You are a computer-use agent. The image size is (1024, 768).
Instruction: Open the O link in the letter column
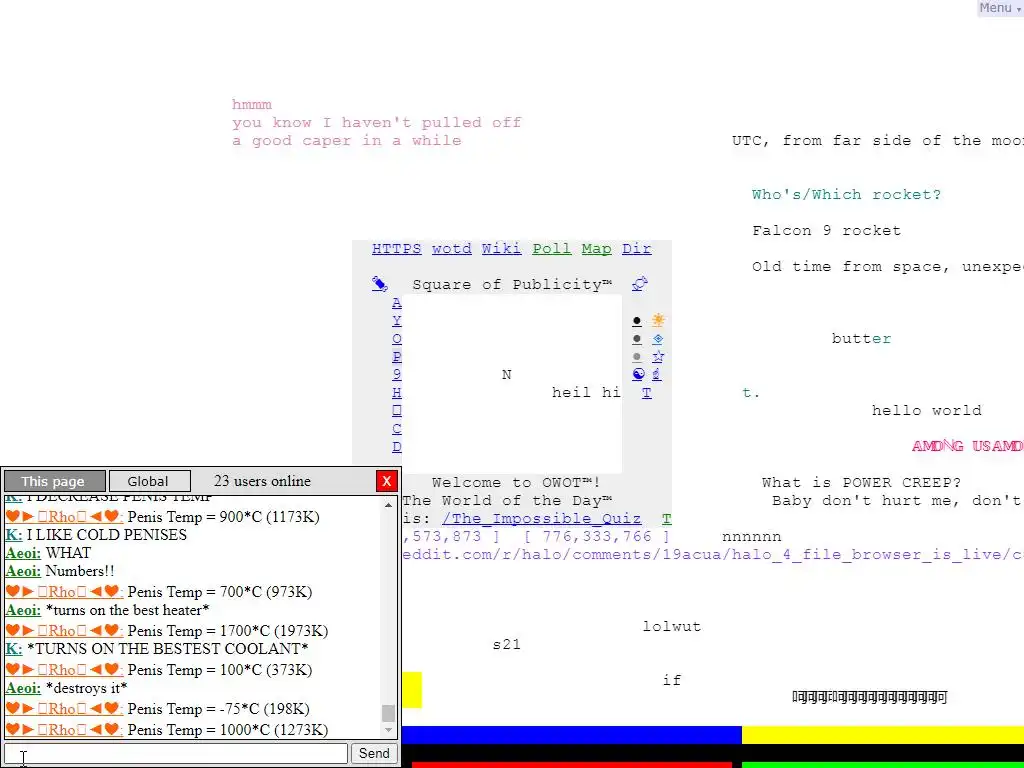point(396,339)
